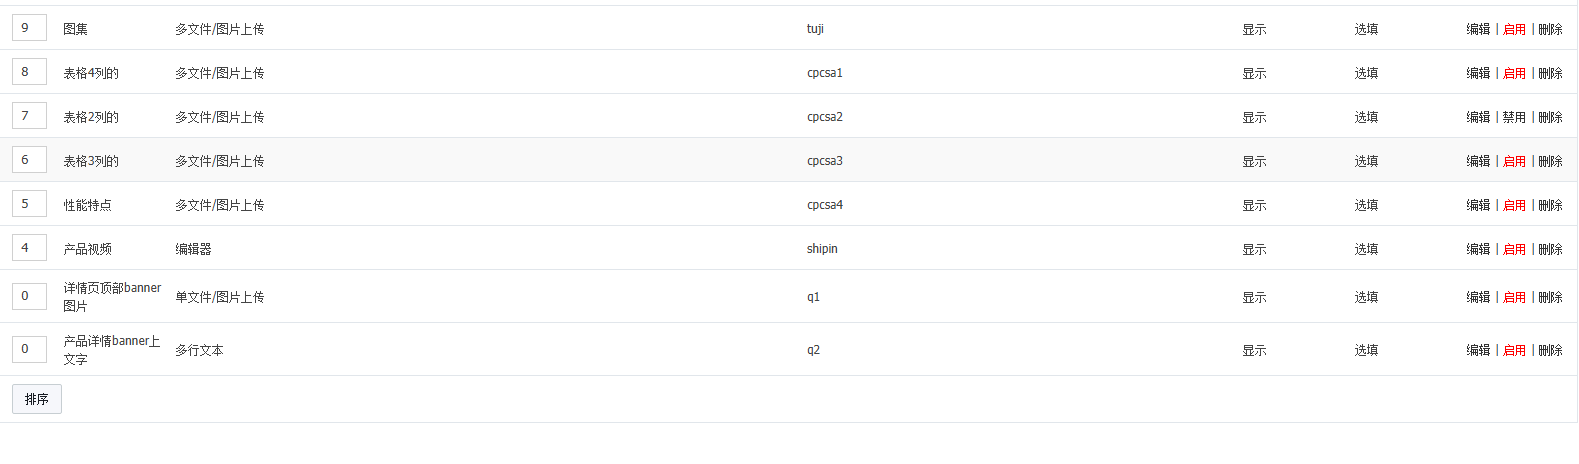Image resolution: width=1579 pixels, height=464 pixels.
Task: Select the order field for 性能特点
Action: click(29, 204)
